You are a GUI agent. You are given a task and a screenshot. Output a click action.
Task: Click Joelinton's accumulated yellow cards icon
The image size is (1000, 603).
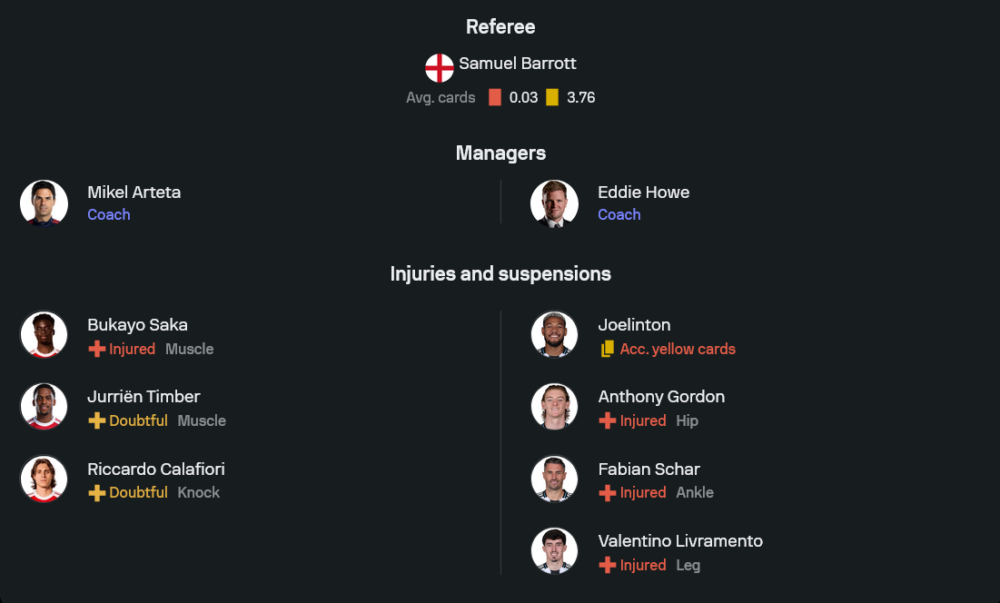click(607, 349)
